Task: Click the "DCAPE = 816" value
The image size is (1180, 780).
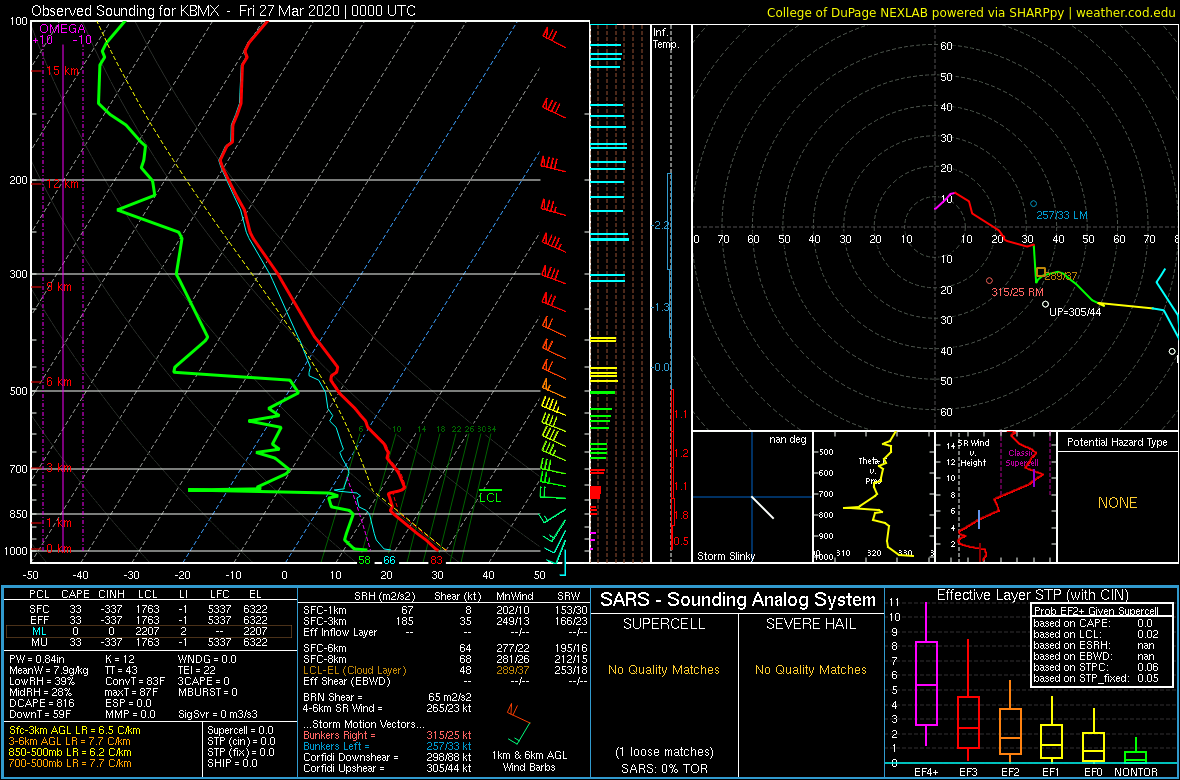Action: (40, 702)
